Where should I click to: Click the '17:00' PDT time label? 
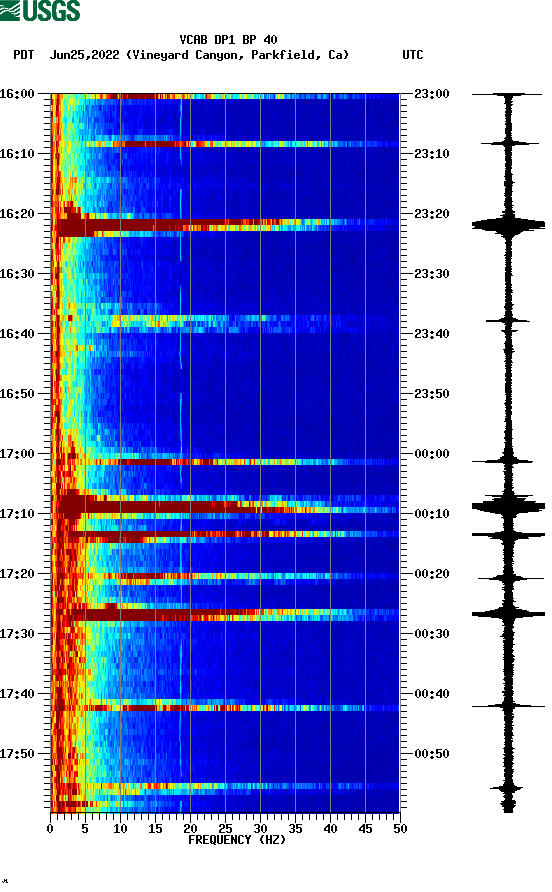[x=17, y=454]
